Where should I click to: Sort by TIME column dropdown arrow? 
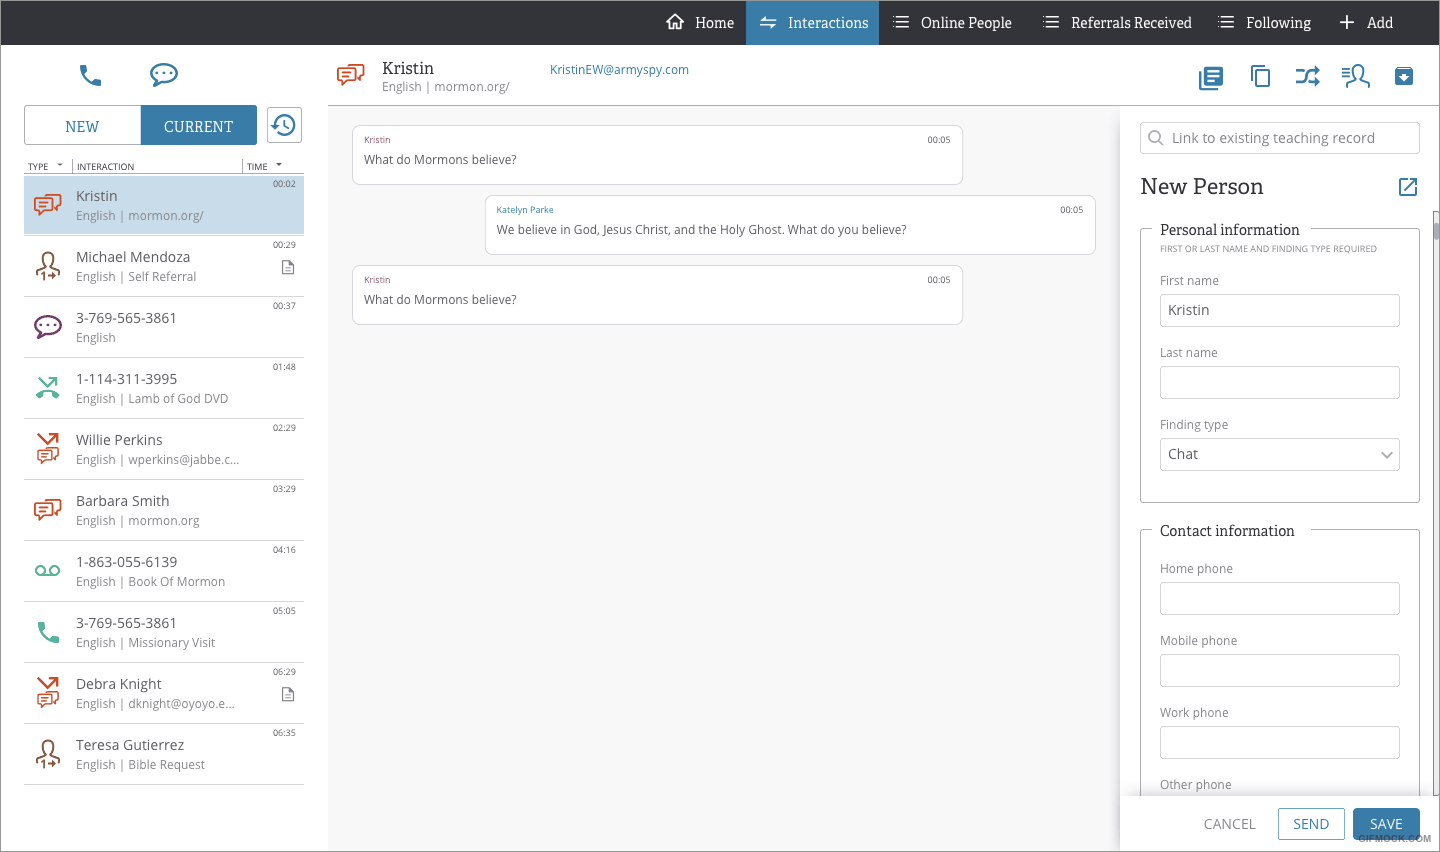click(x=279, y=165)
